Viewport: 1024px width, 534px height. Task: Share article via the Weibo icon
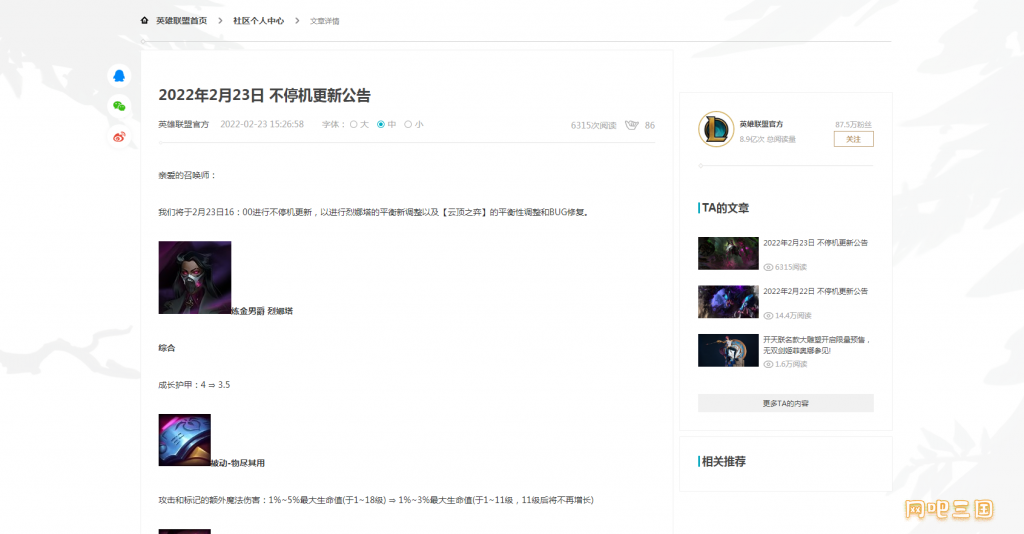pyautogui.click(x=119, y=137)
